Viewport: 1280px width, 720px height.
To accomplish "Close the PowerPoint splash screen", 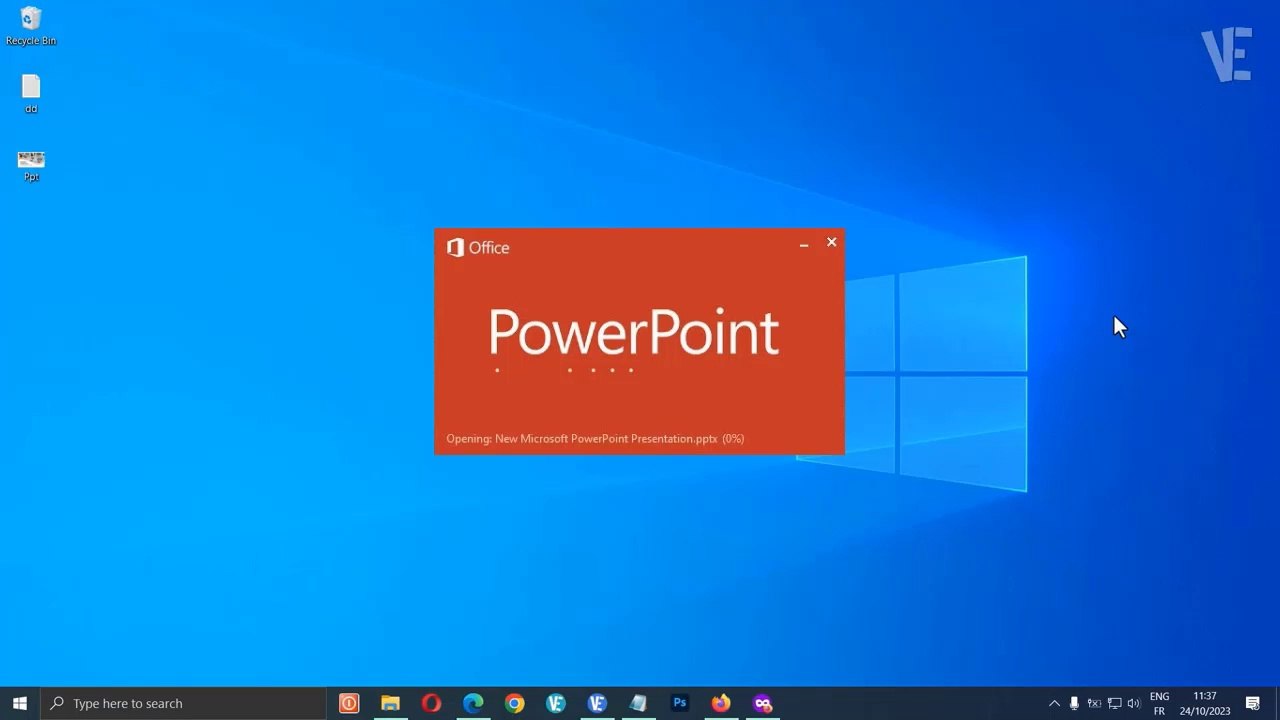I will coord(831,242).
